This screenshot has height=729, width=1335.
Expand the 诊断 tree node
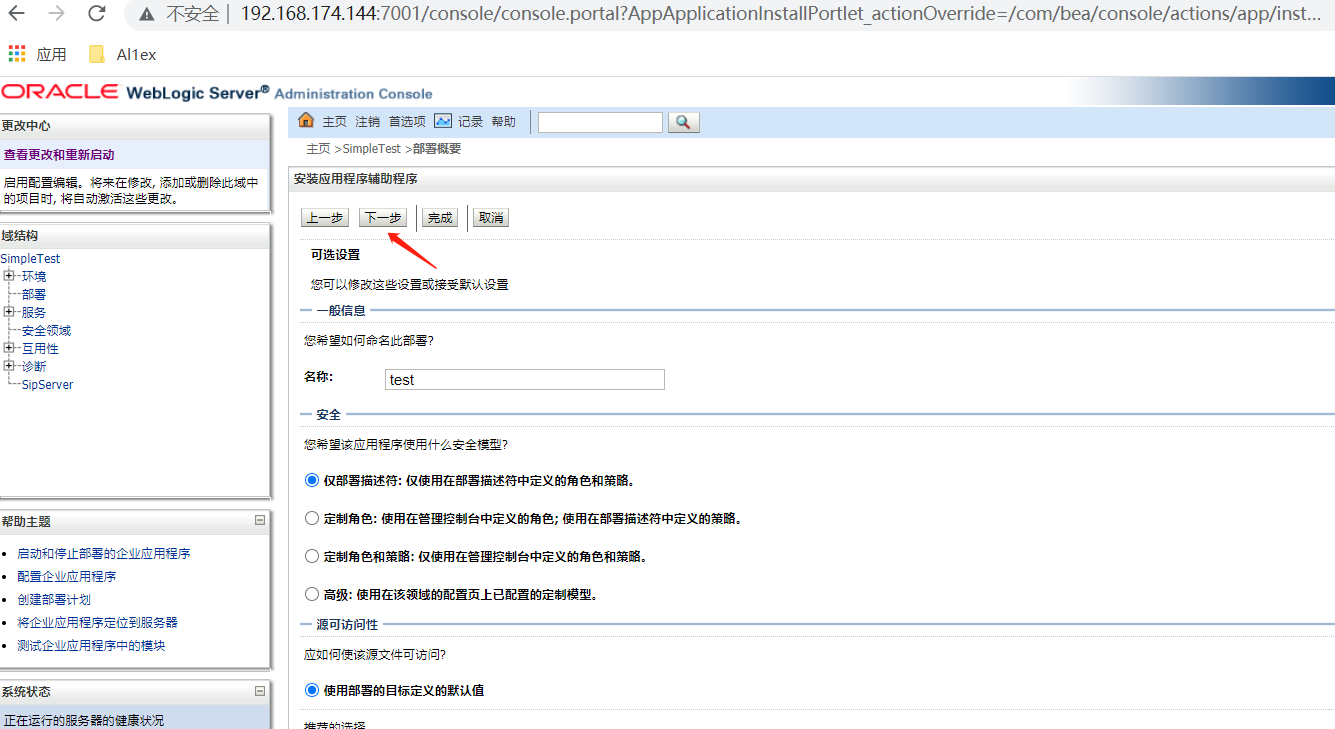click(8, 366)
